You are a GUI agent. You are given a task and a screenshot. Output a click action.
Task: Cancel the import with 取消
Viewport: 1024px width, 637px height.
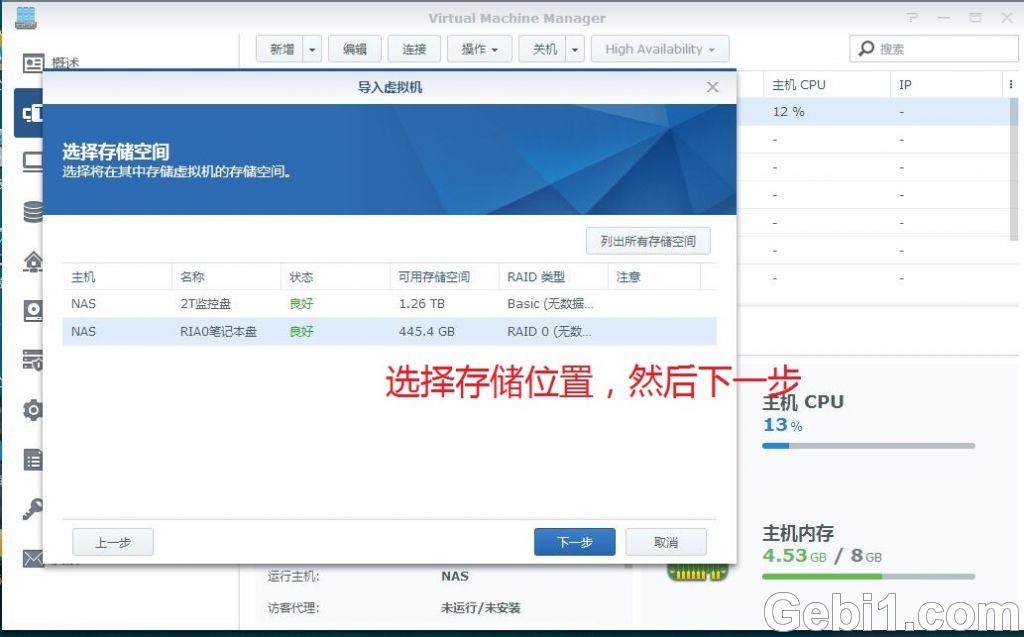(665, 541)
